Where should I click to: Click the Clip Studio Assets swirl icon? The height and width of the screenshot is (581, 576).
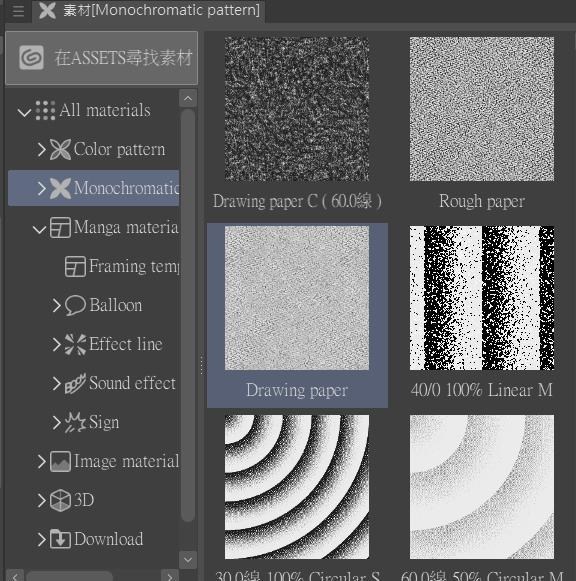31,58
